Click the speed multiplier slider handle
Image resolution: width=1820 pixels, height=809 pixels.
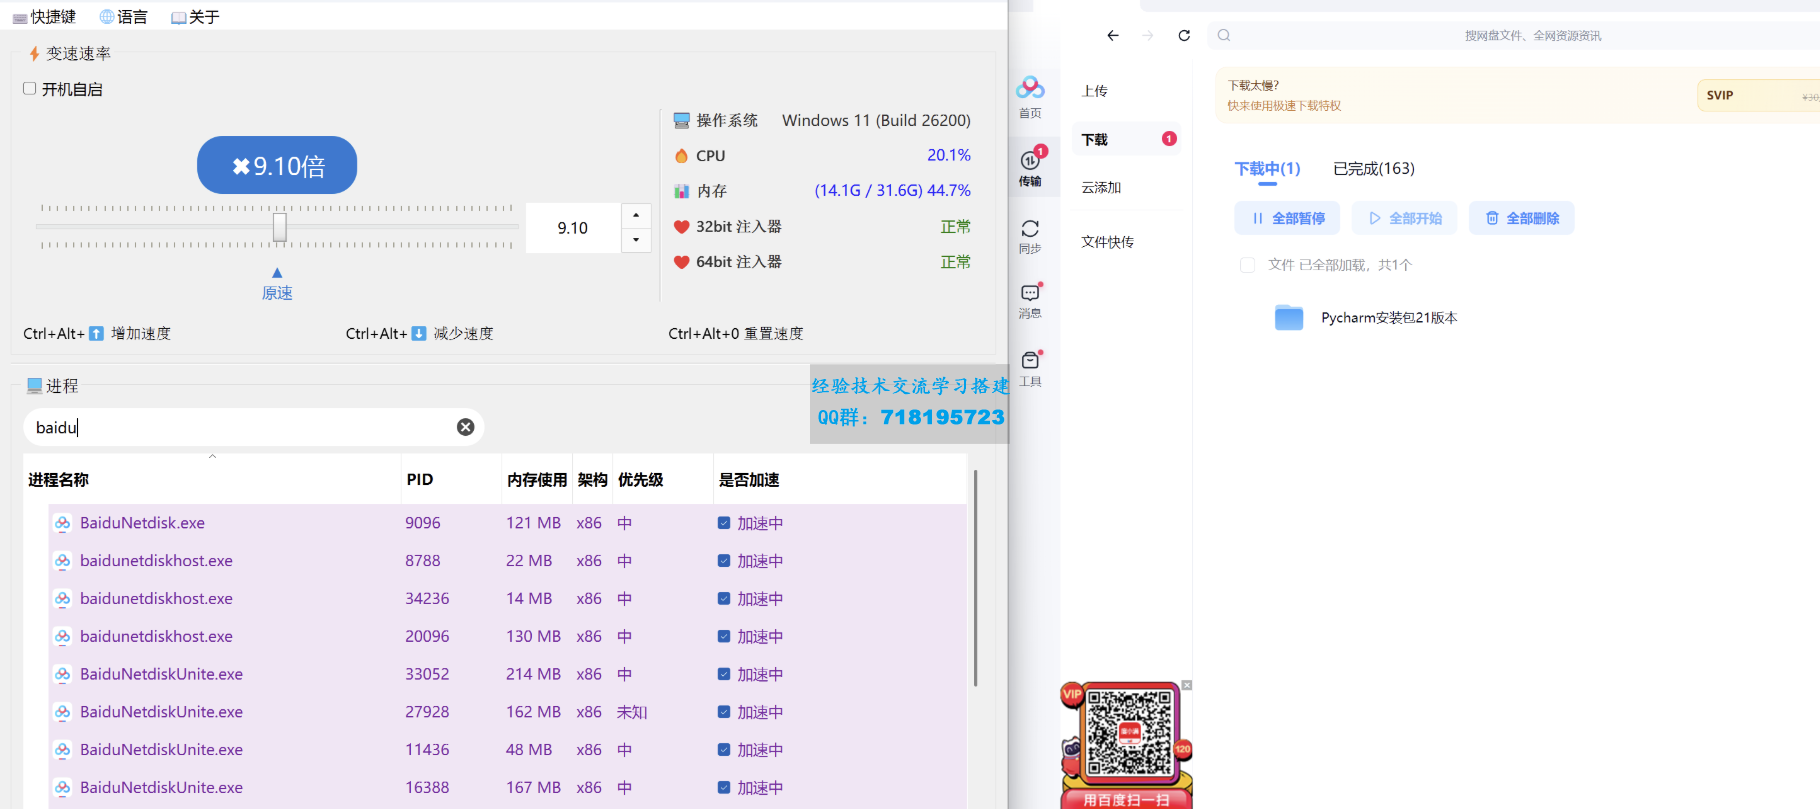point(280,227)
